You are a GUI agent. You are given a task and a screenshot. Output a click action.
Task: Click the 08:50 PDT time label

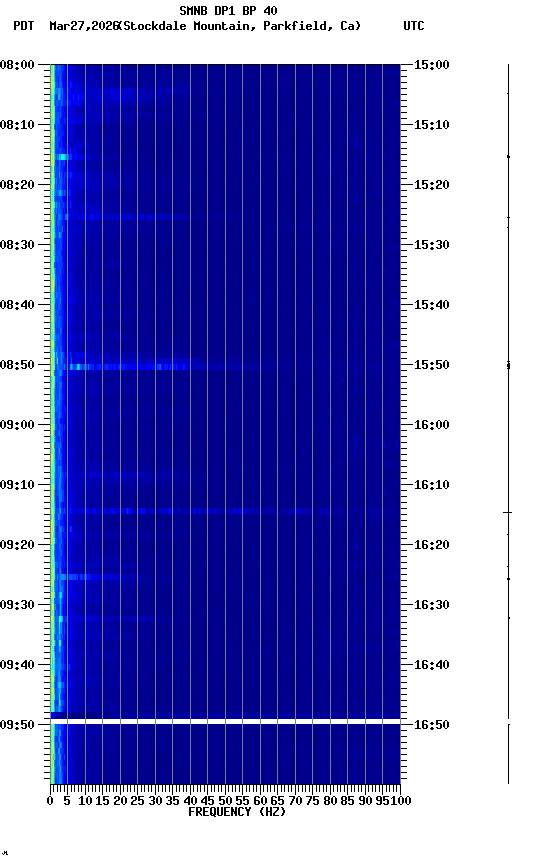point(17,365)
